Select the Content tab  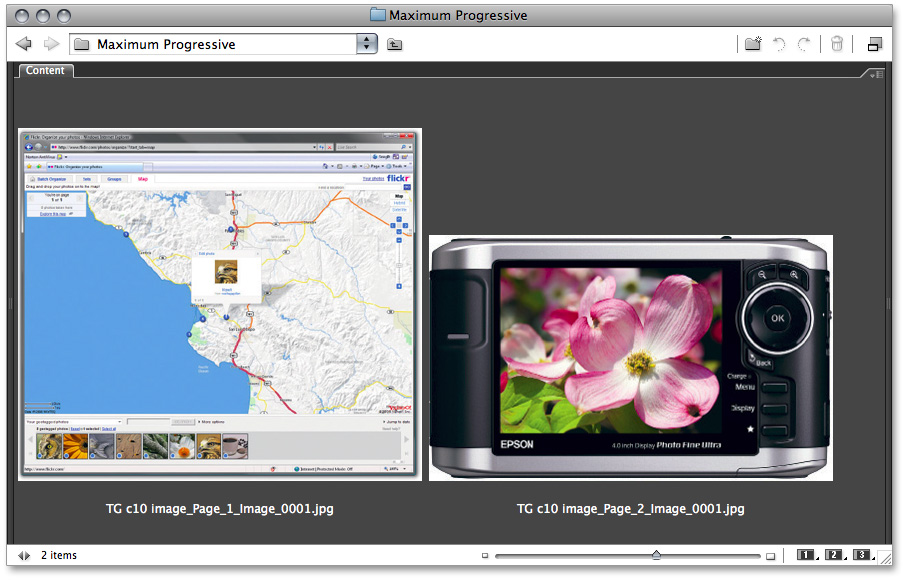pyautogui.click(x=46, y=70)
